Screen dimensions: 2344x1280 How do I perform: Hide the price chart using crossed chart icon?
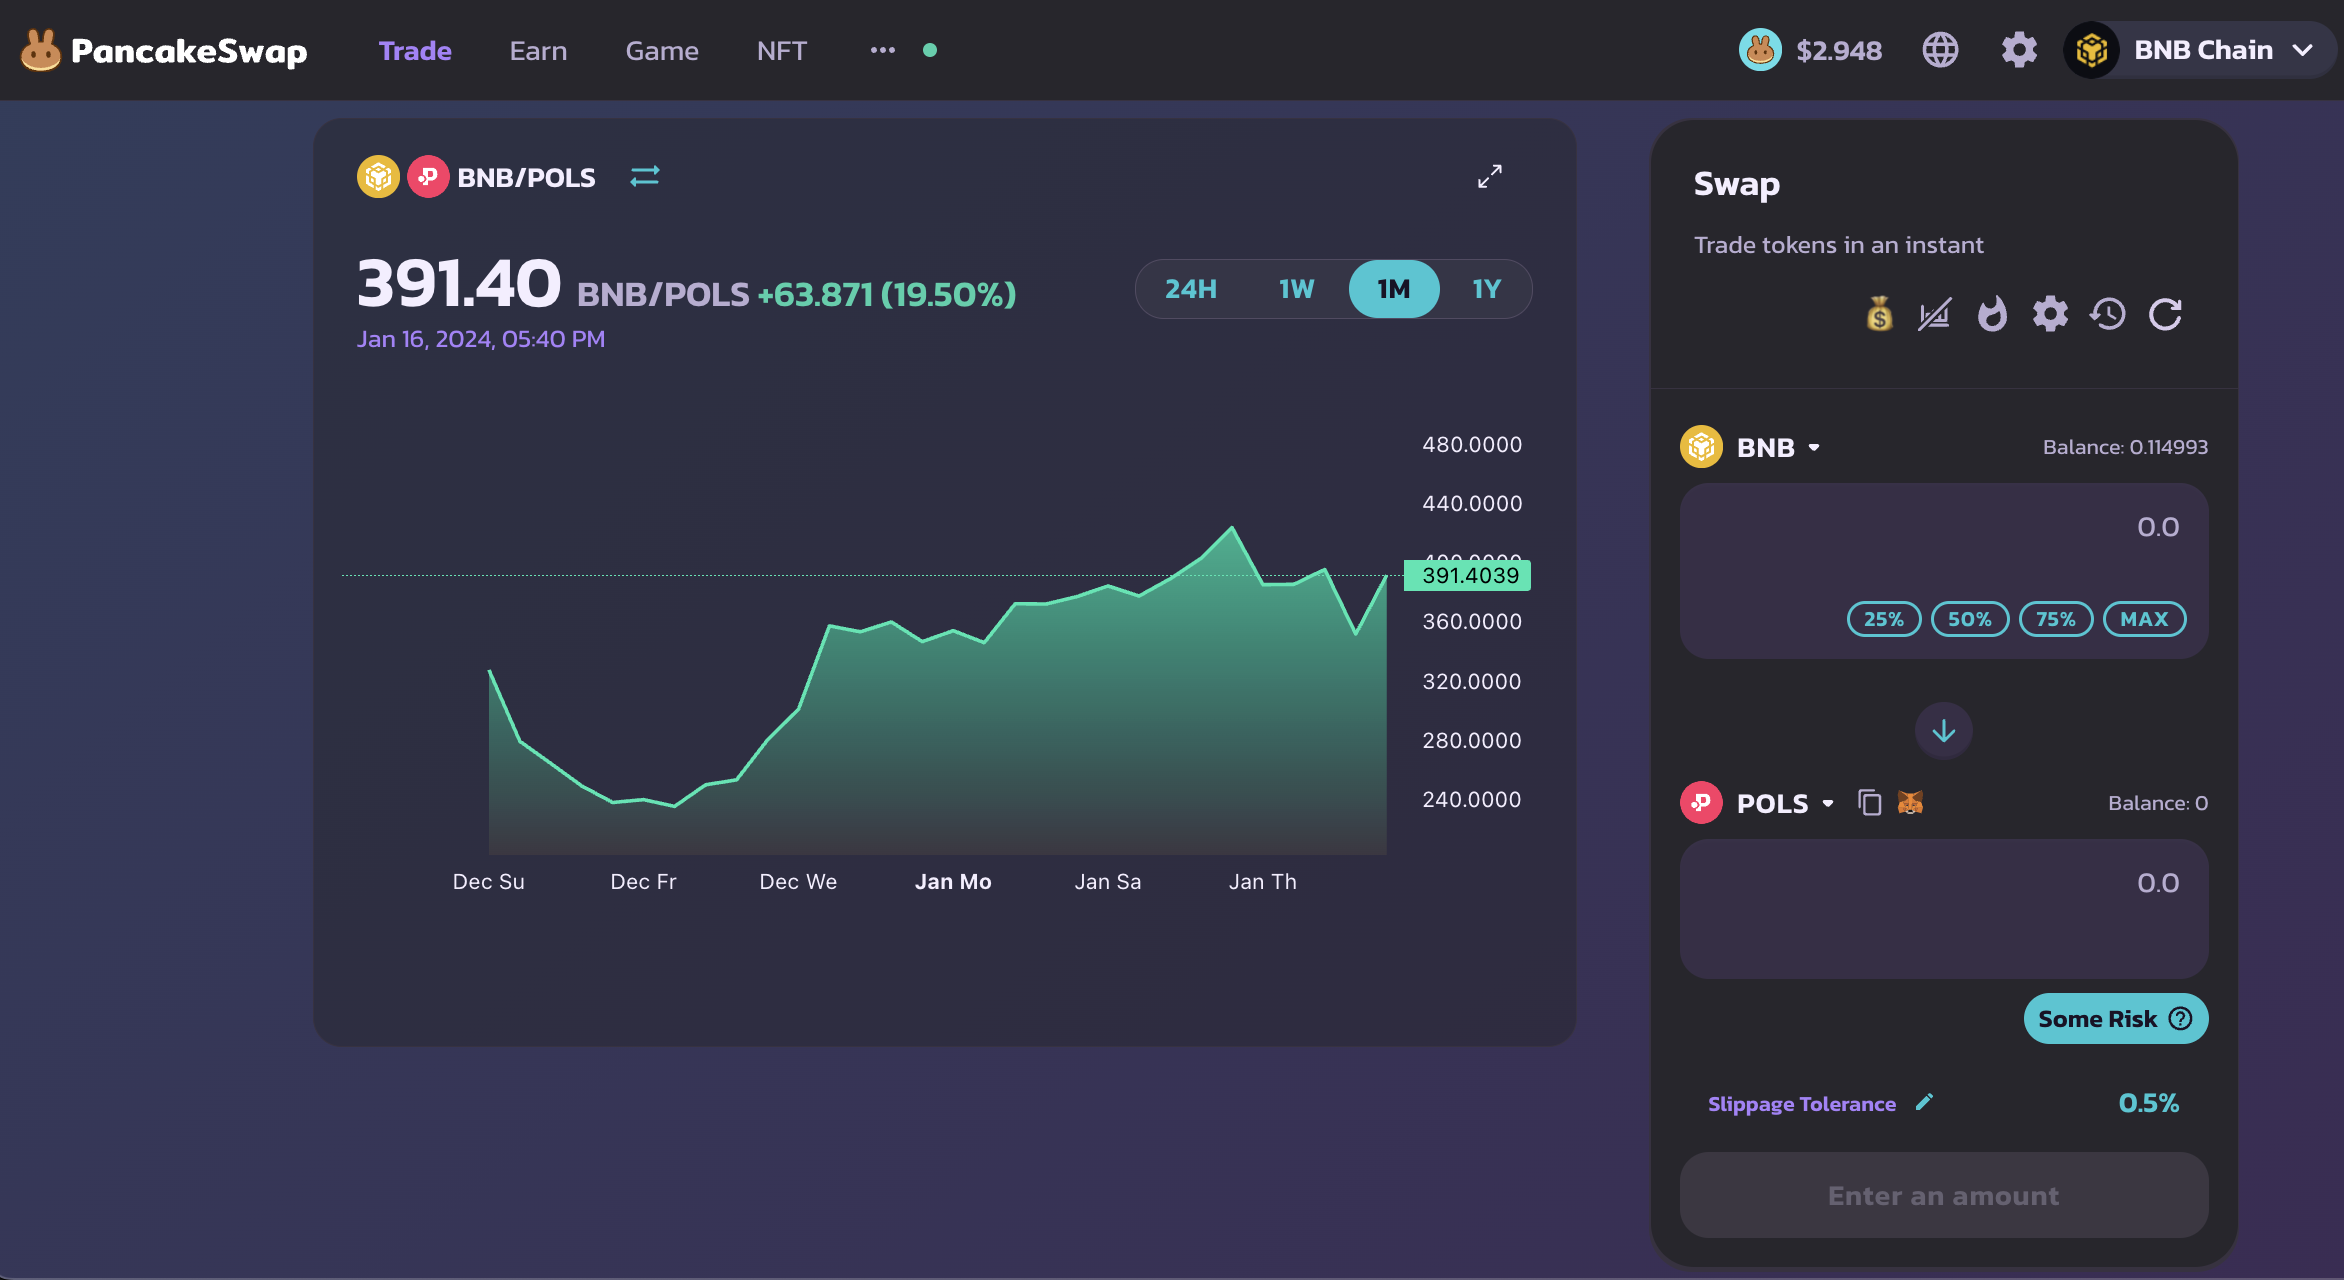[1934, 315]
